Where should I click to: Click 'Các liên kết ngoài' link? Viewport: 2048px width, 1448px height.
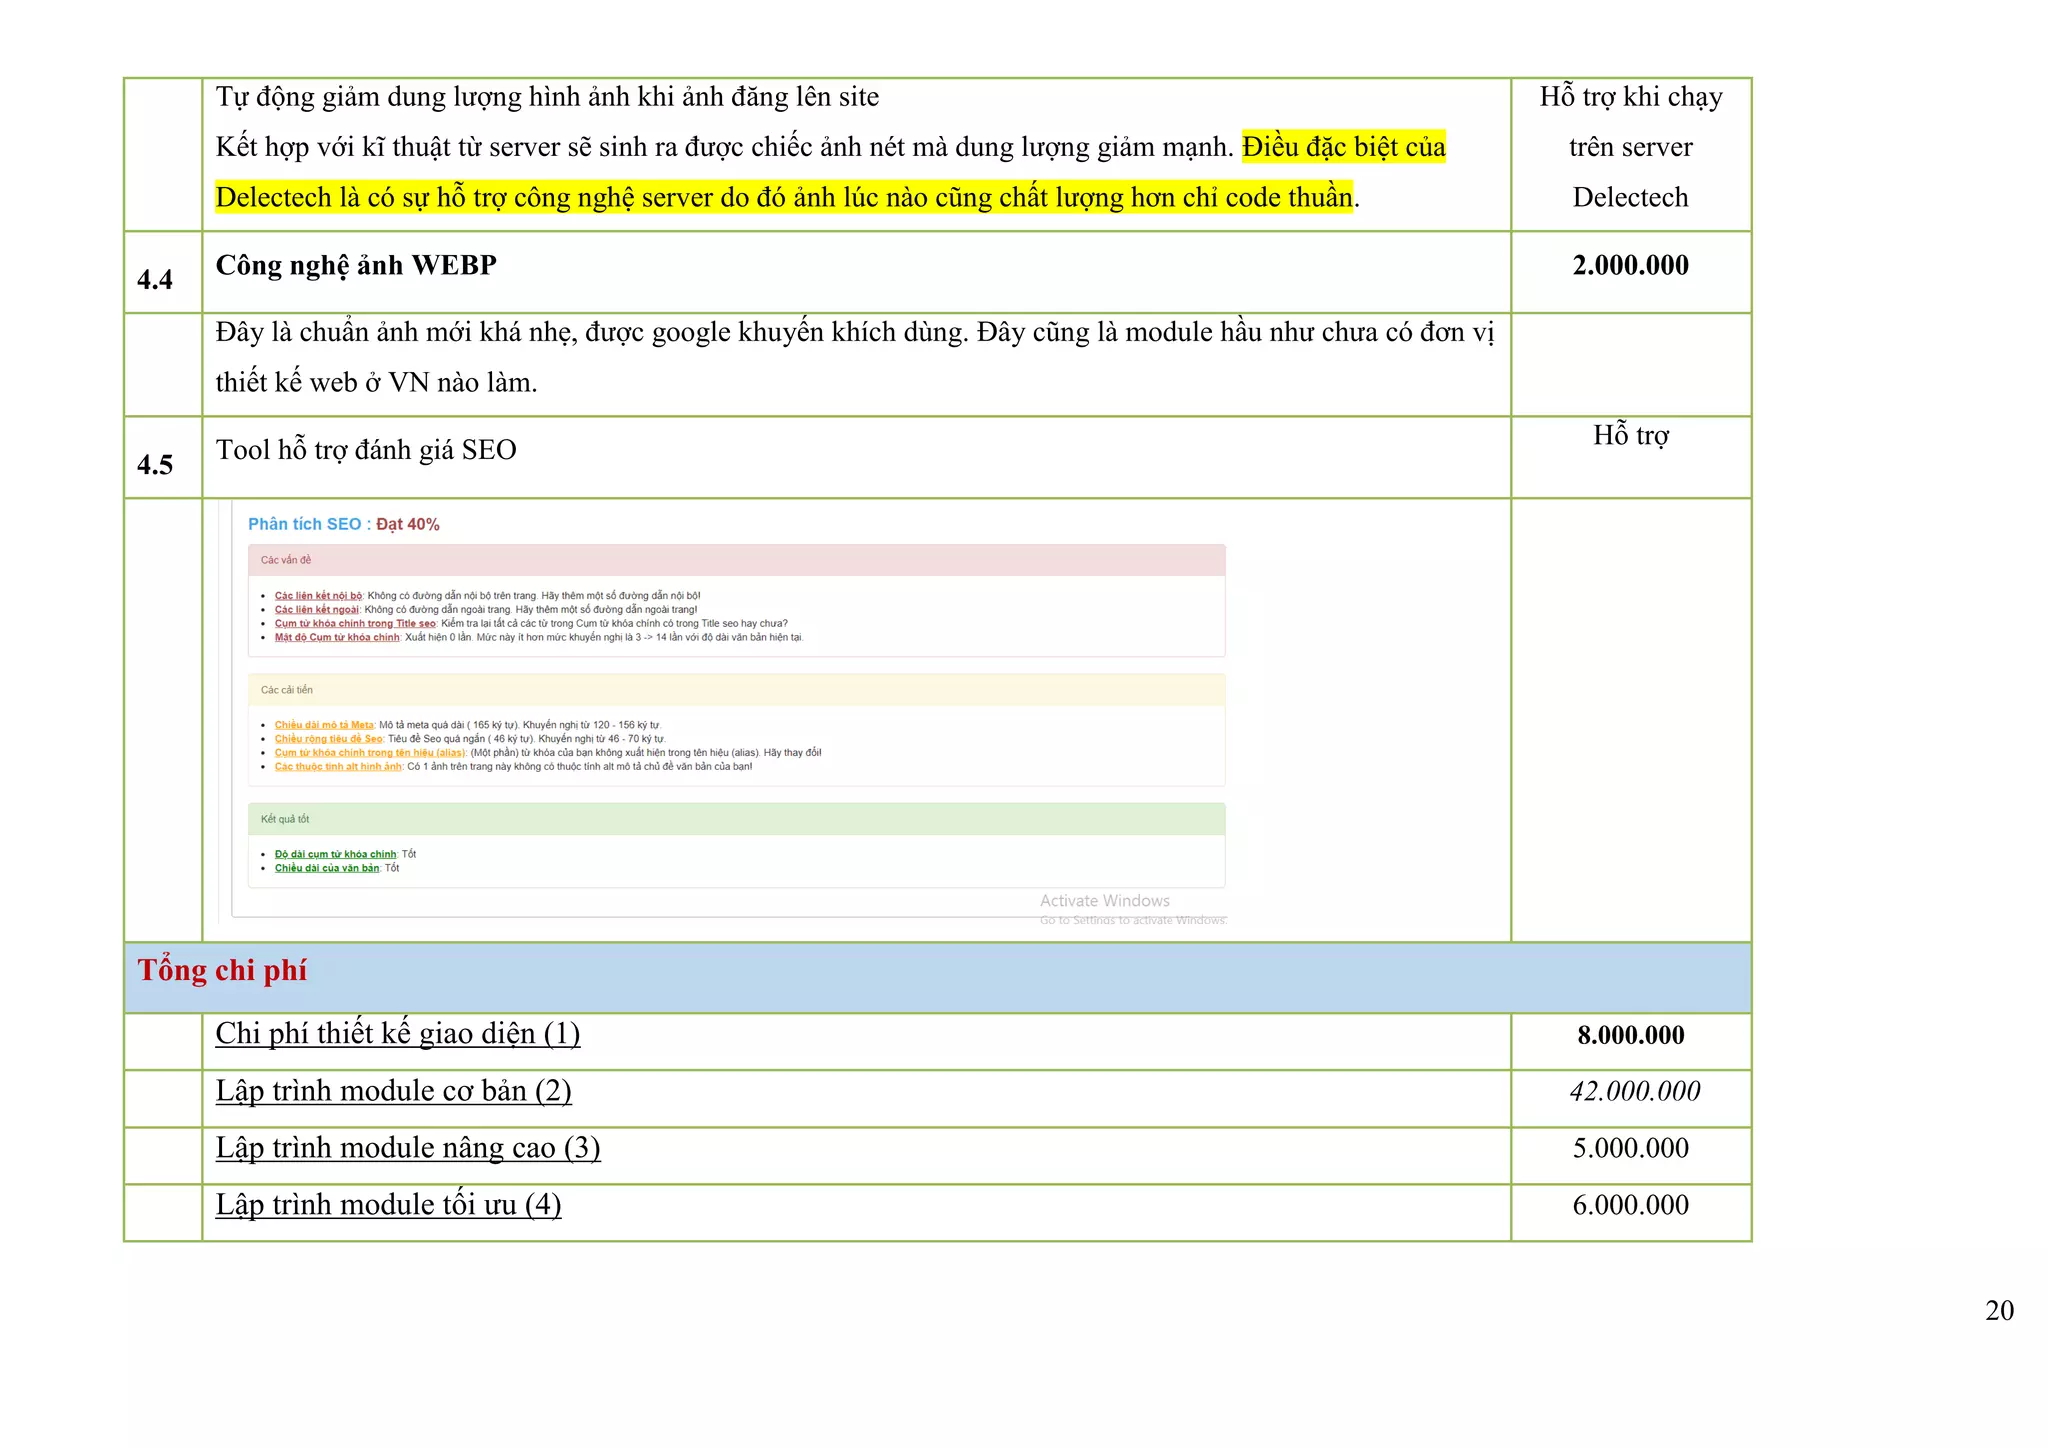pos(316,610)
